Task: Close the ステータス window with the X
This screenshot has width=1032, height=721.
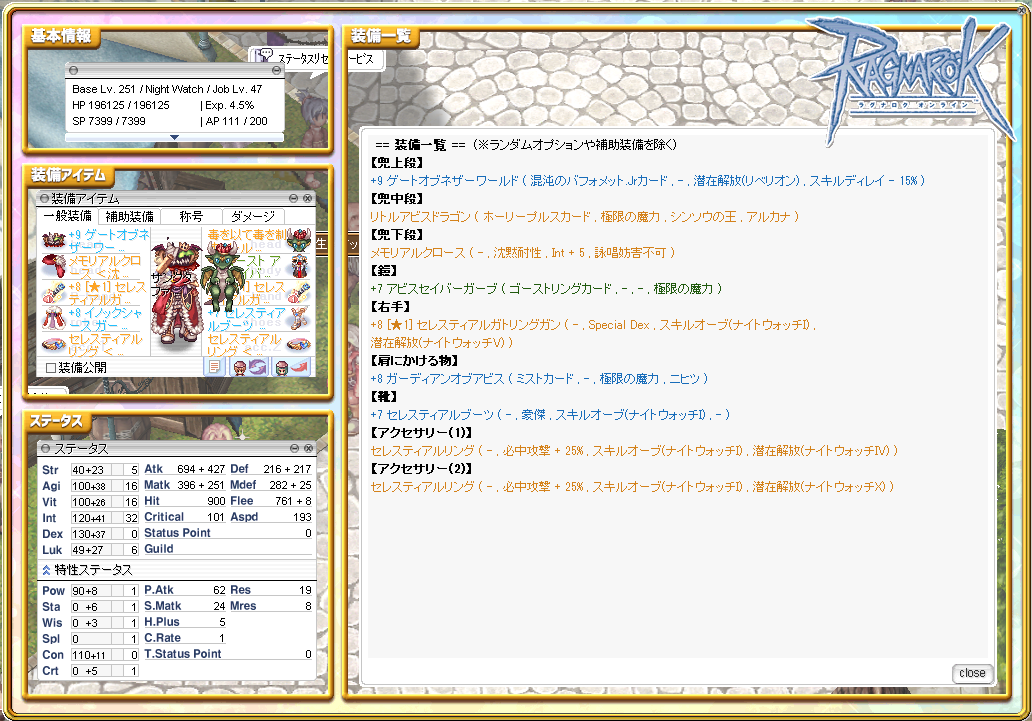Action: click(308, 448)
